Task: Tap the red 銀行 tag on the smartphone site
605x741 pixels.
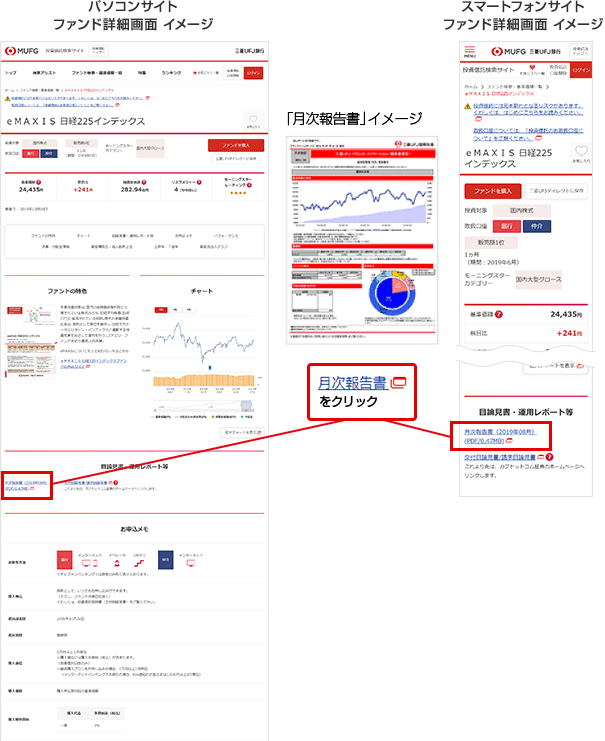Action: pos(507,226)
